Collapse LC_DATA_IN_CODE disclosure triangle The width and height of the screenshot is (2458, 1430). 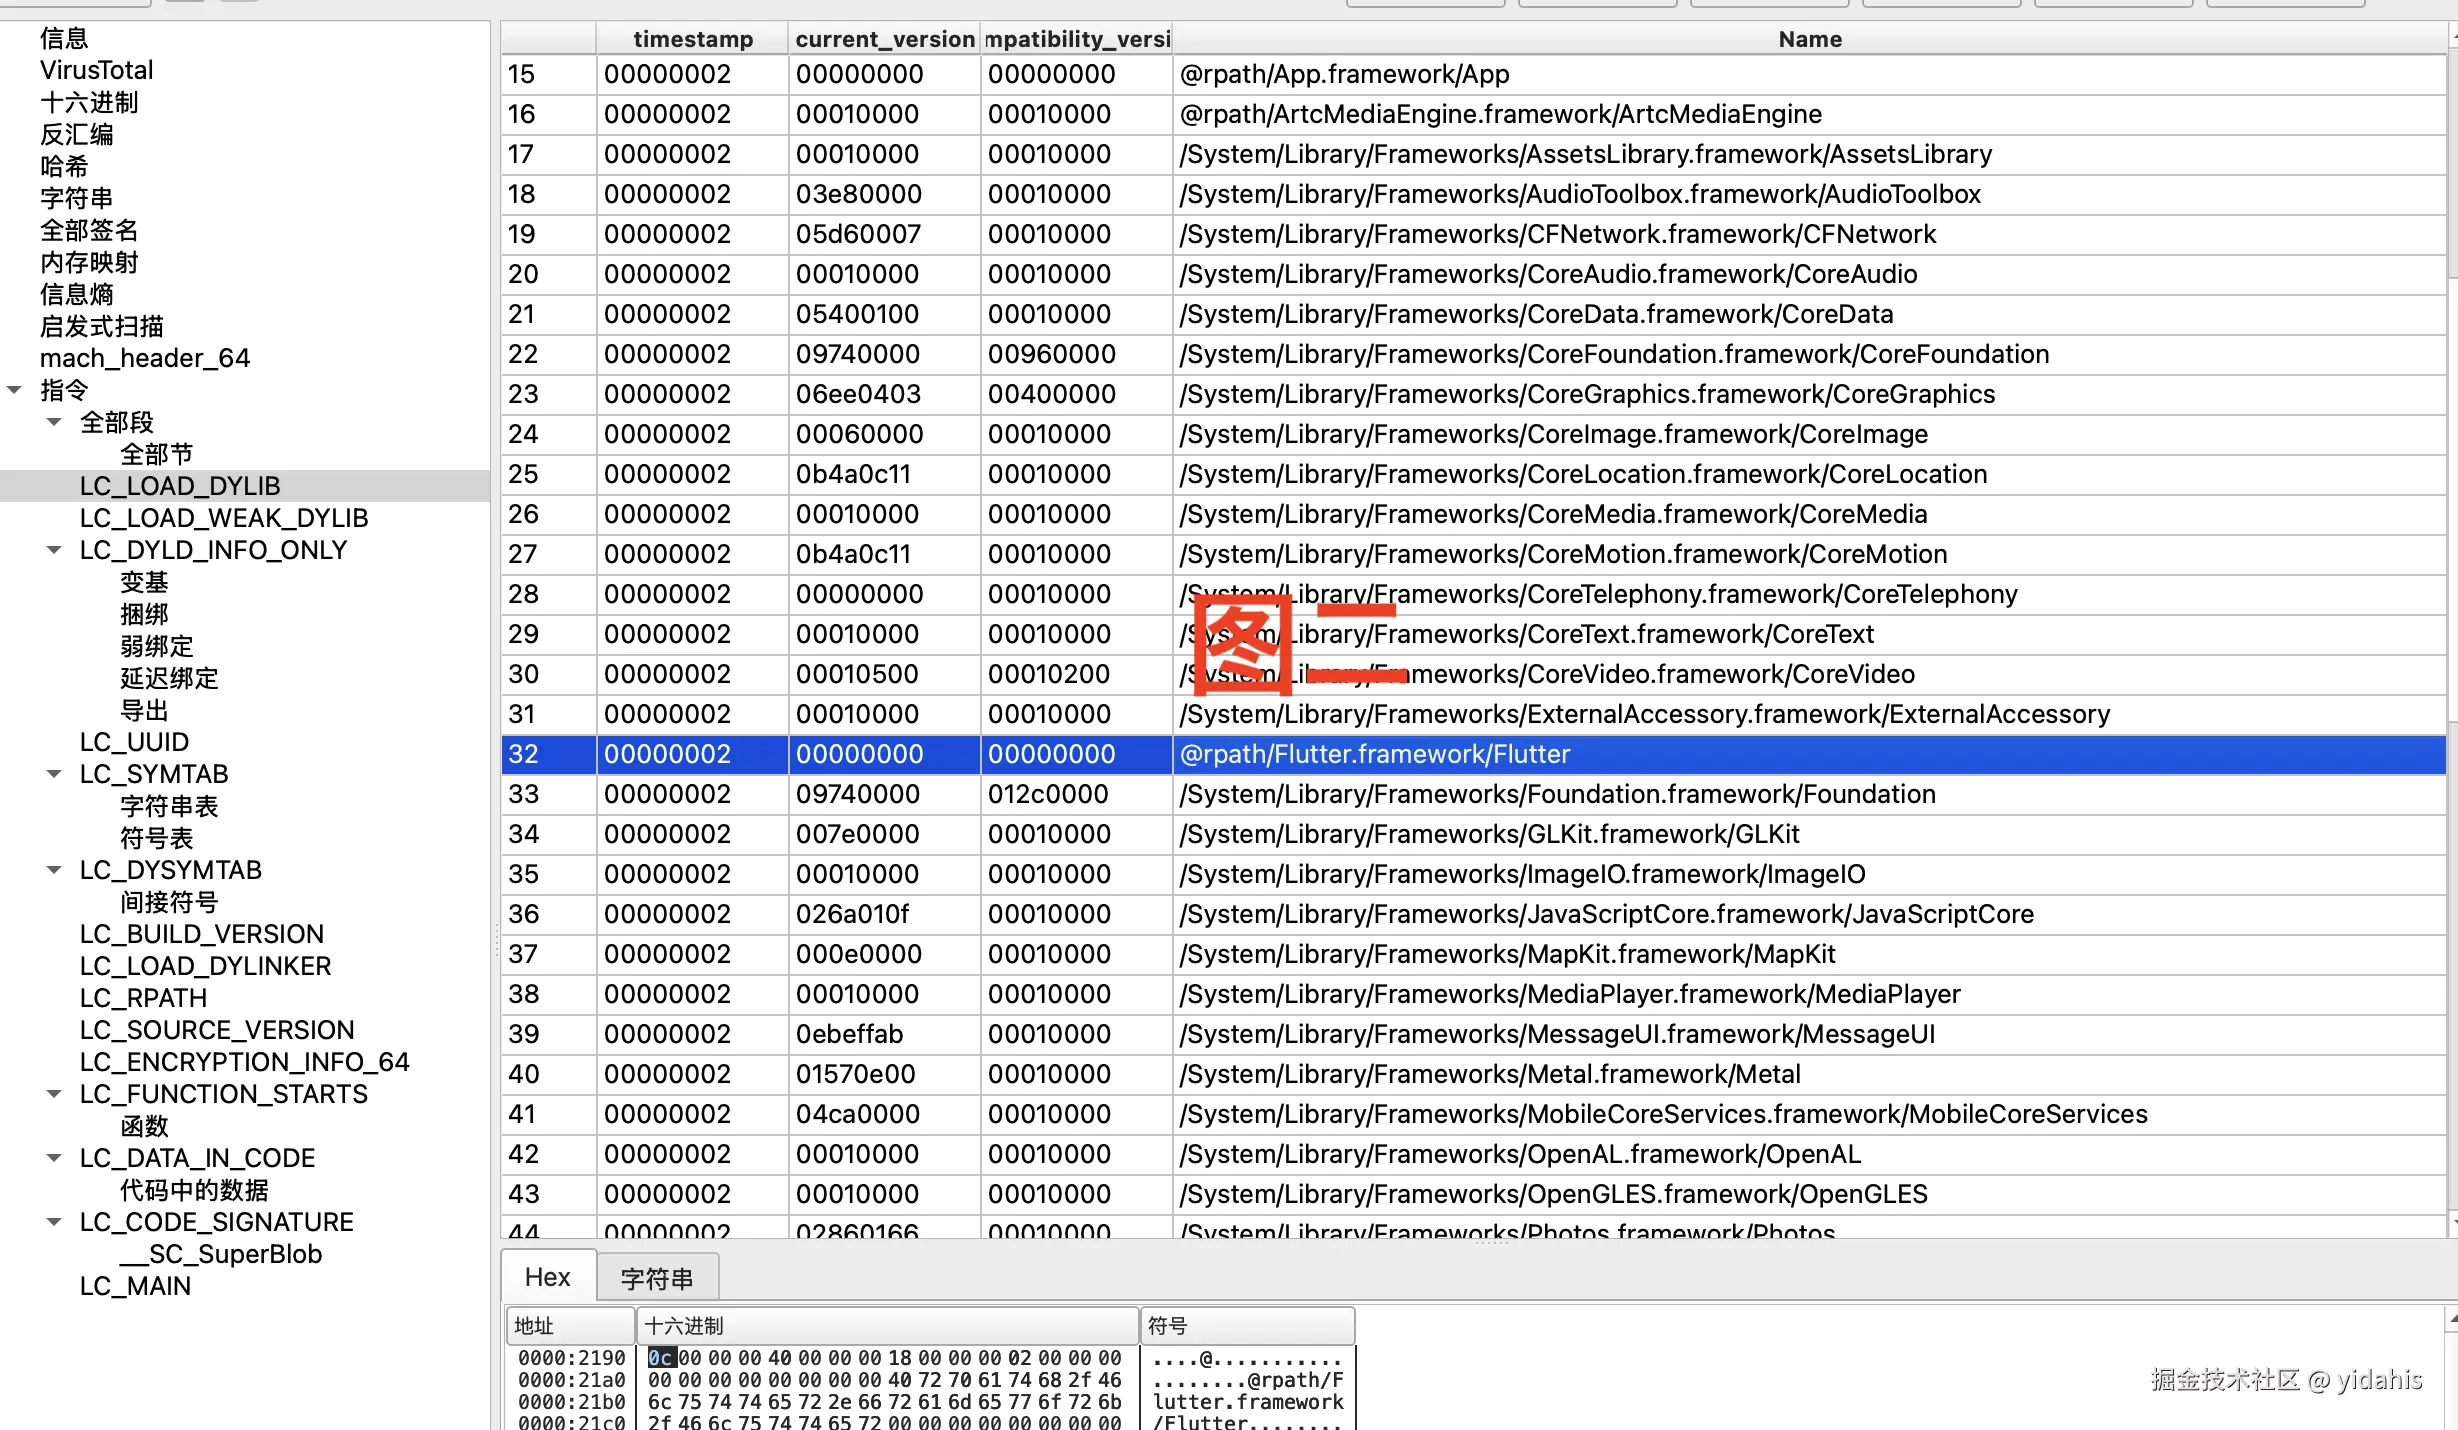(x=54, y=1158)
